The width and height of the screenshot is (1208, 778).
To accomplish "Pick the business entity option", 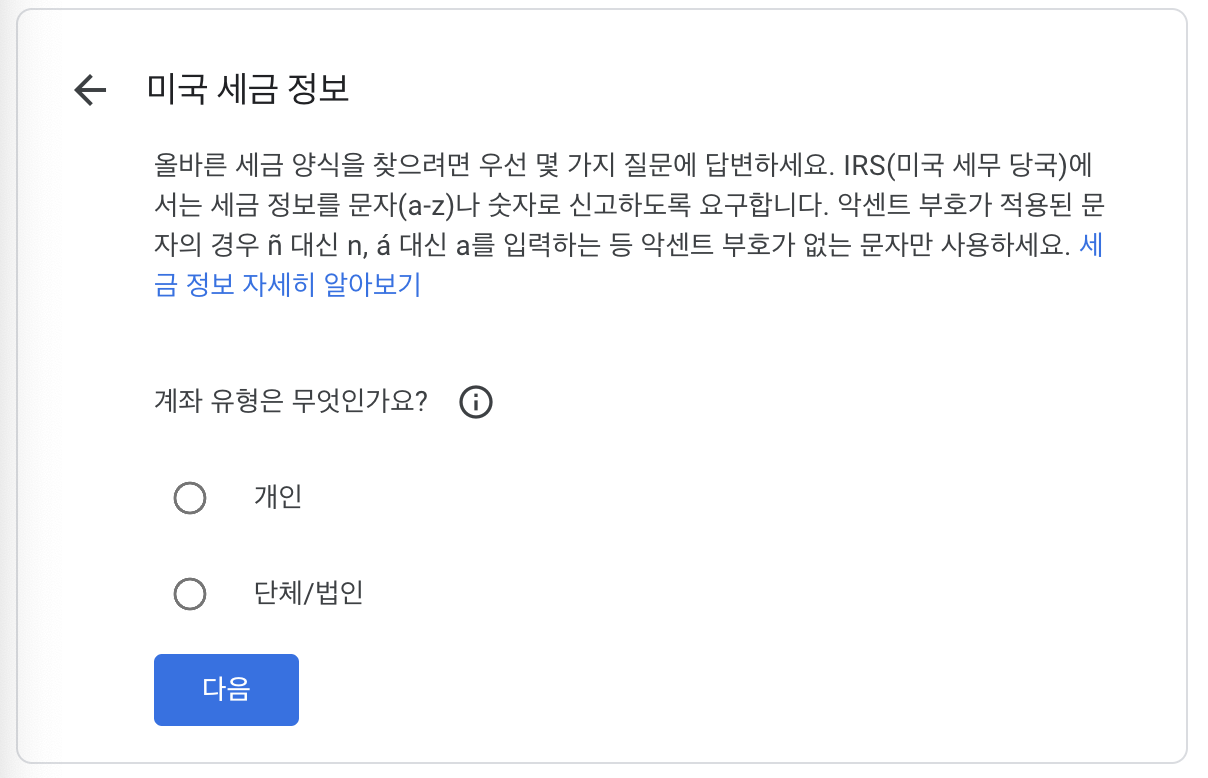I will [190, 594].
